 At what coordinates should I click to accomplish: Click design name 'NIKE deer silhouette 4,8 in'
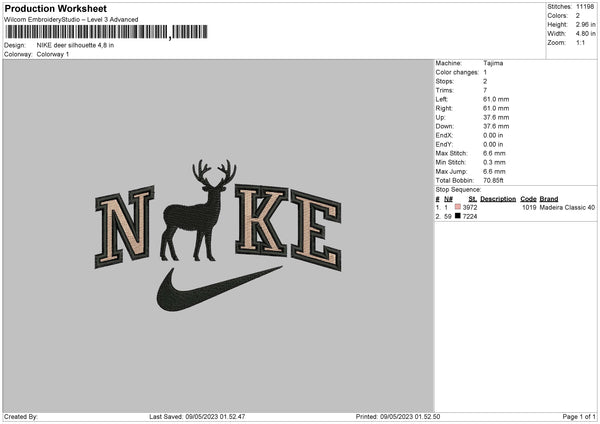(x=75, y=45)
